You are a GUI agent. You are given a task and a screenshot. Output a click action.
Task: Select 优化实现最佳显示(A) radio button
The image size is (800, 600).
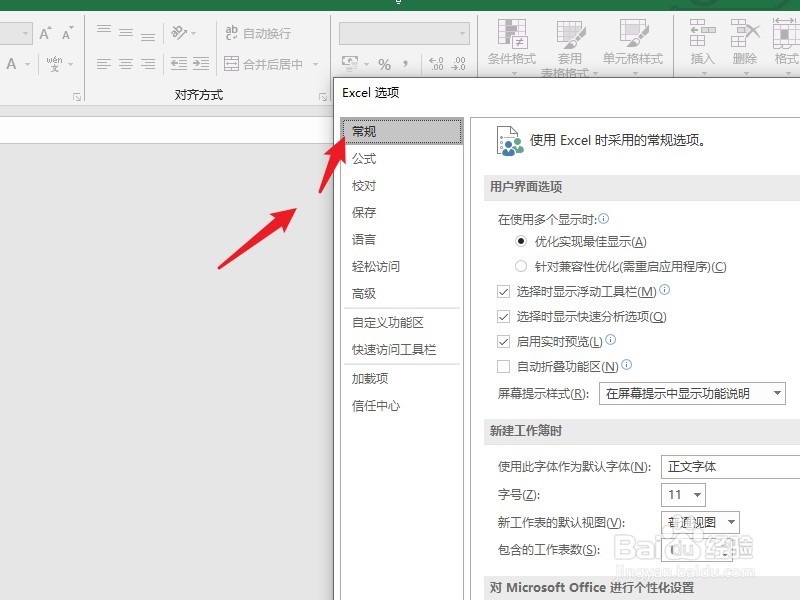pyautogui.click(x=520, y=241)
